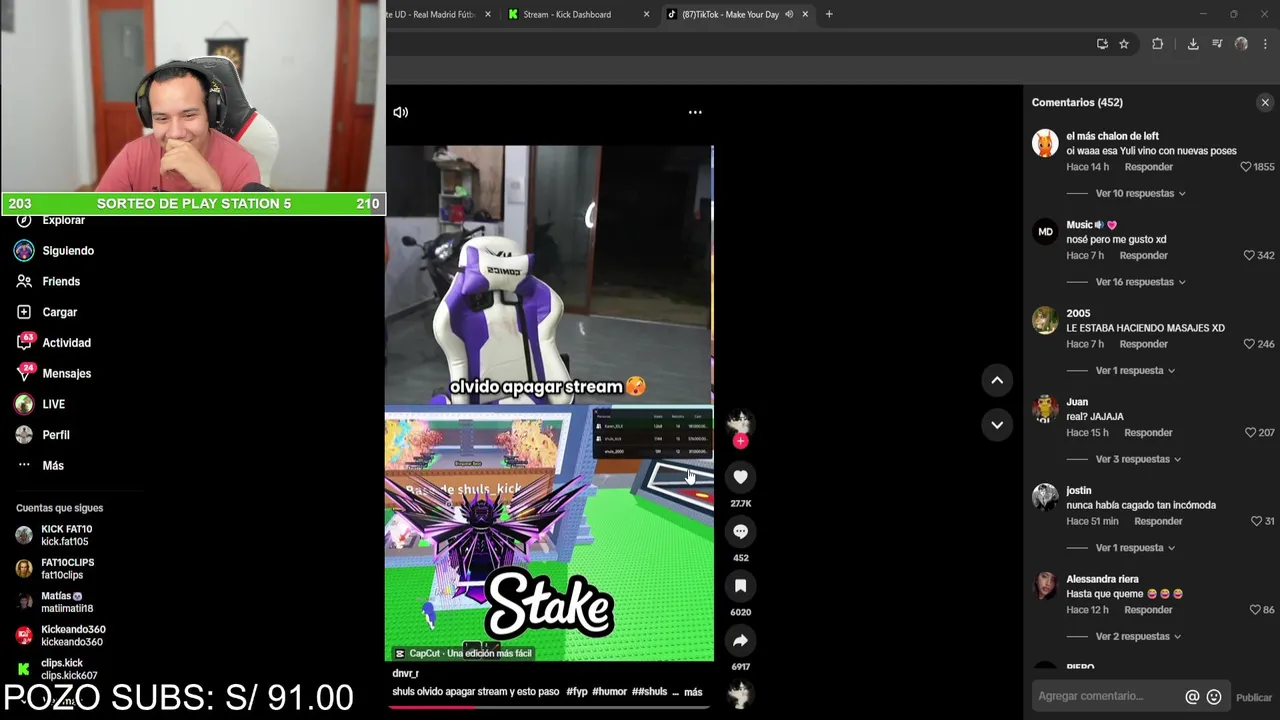This screenshot has width=1280, height=720.
Task: Reply to Music comment
Action: 1143,256
